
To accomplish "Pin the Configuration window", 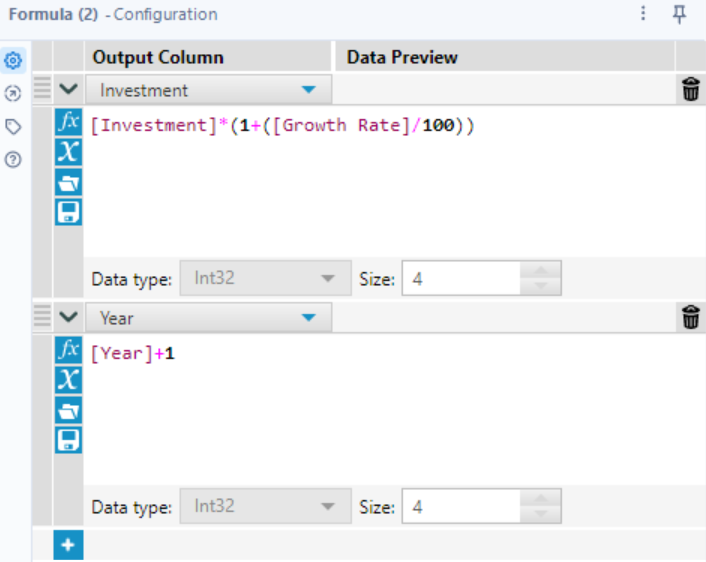I will [680, 14].
